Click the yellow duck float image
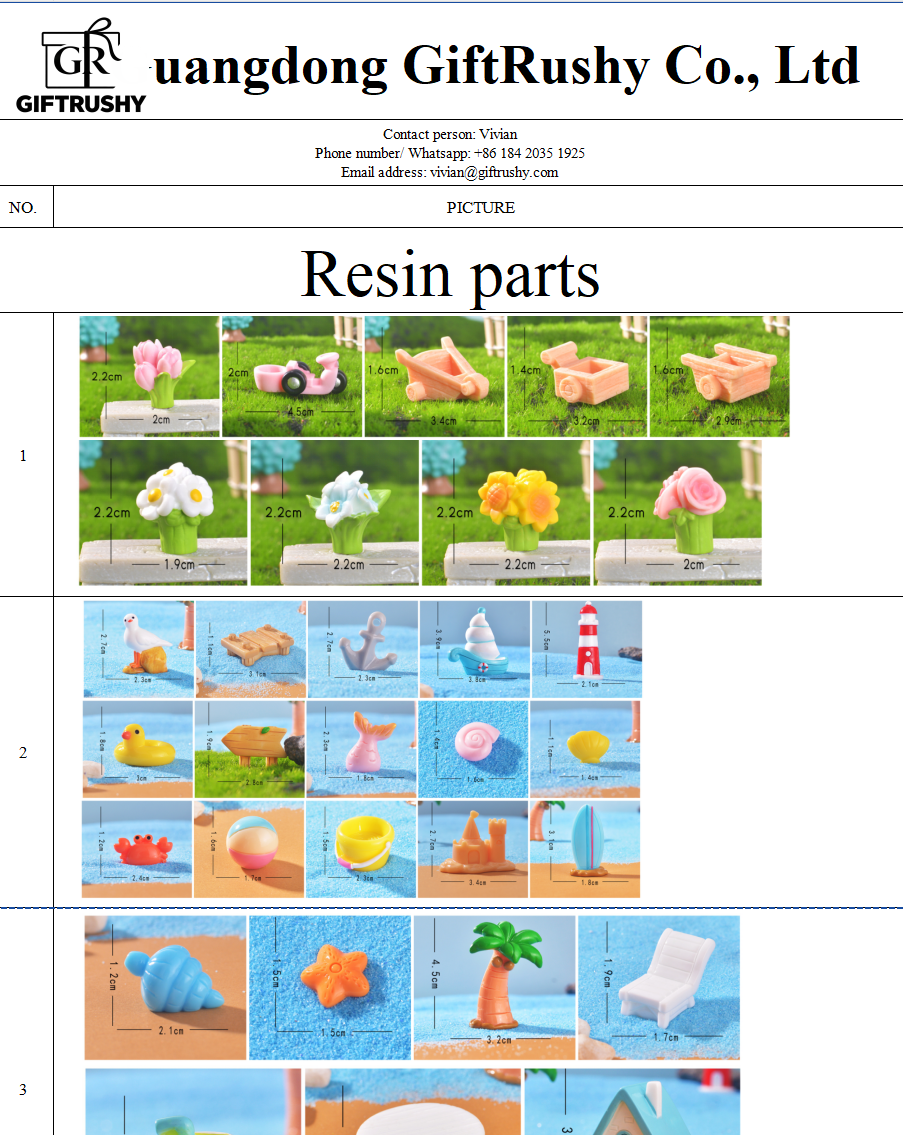The height and width of the screenshot is (1135, 903). pyautogui.click(x=138, y=749)
